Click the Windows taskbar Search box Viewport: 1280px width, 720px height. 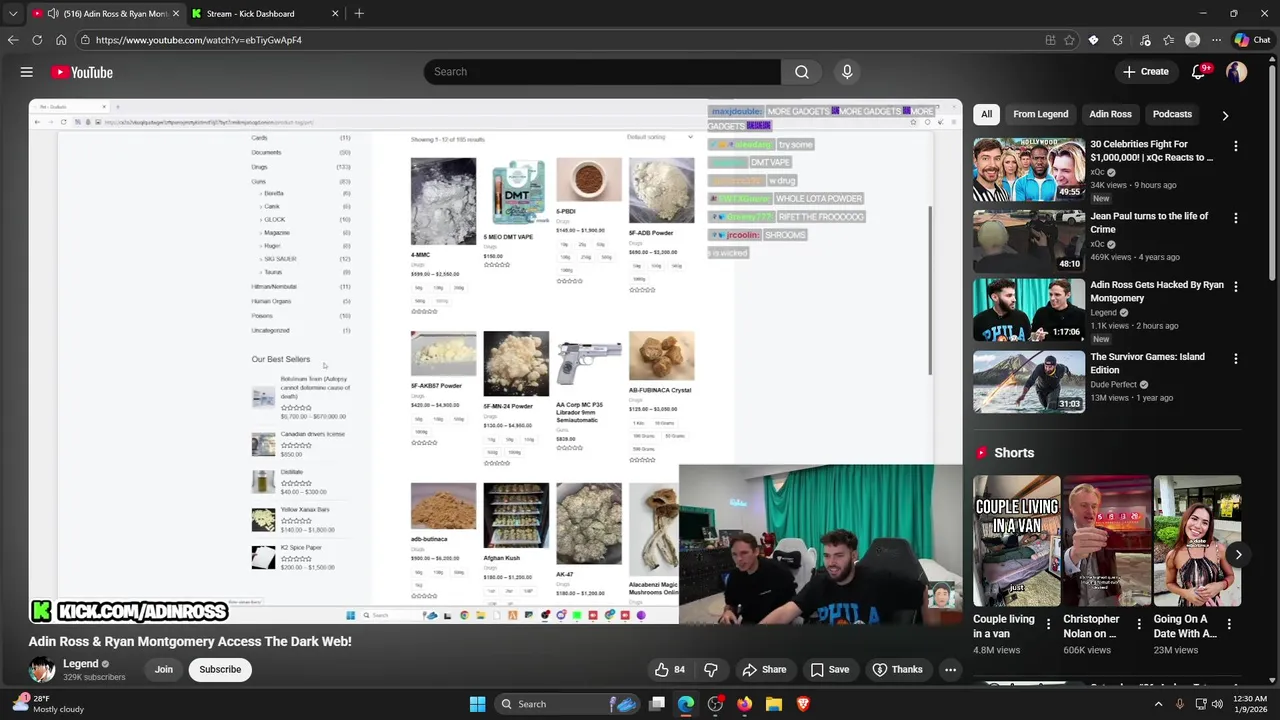[x=566, y=704]
